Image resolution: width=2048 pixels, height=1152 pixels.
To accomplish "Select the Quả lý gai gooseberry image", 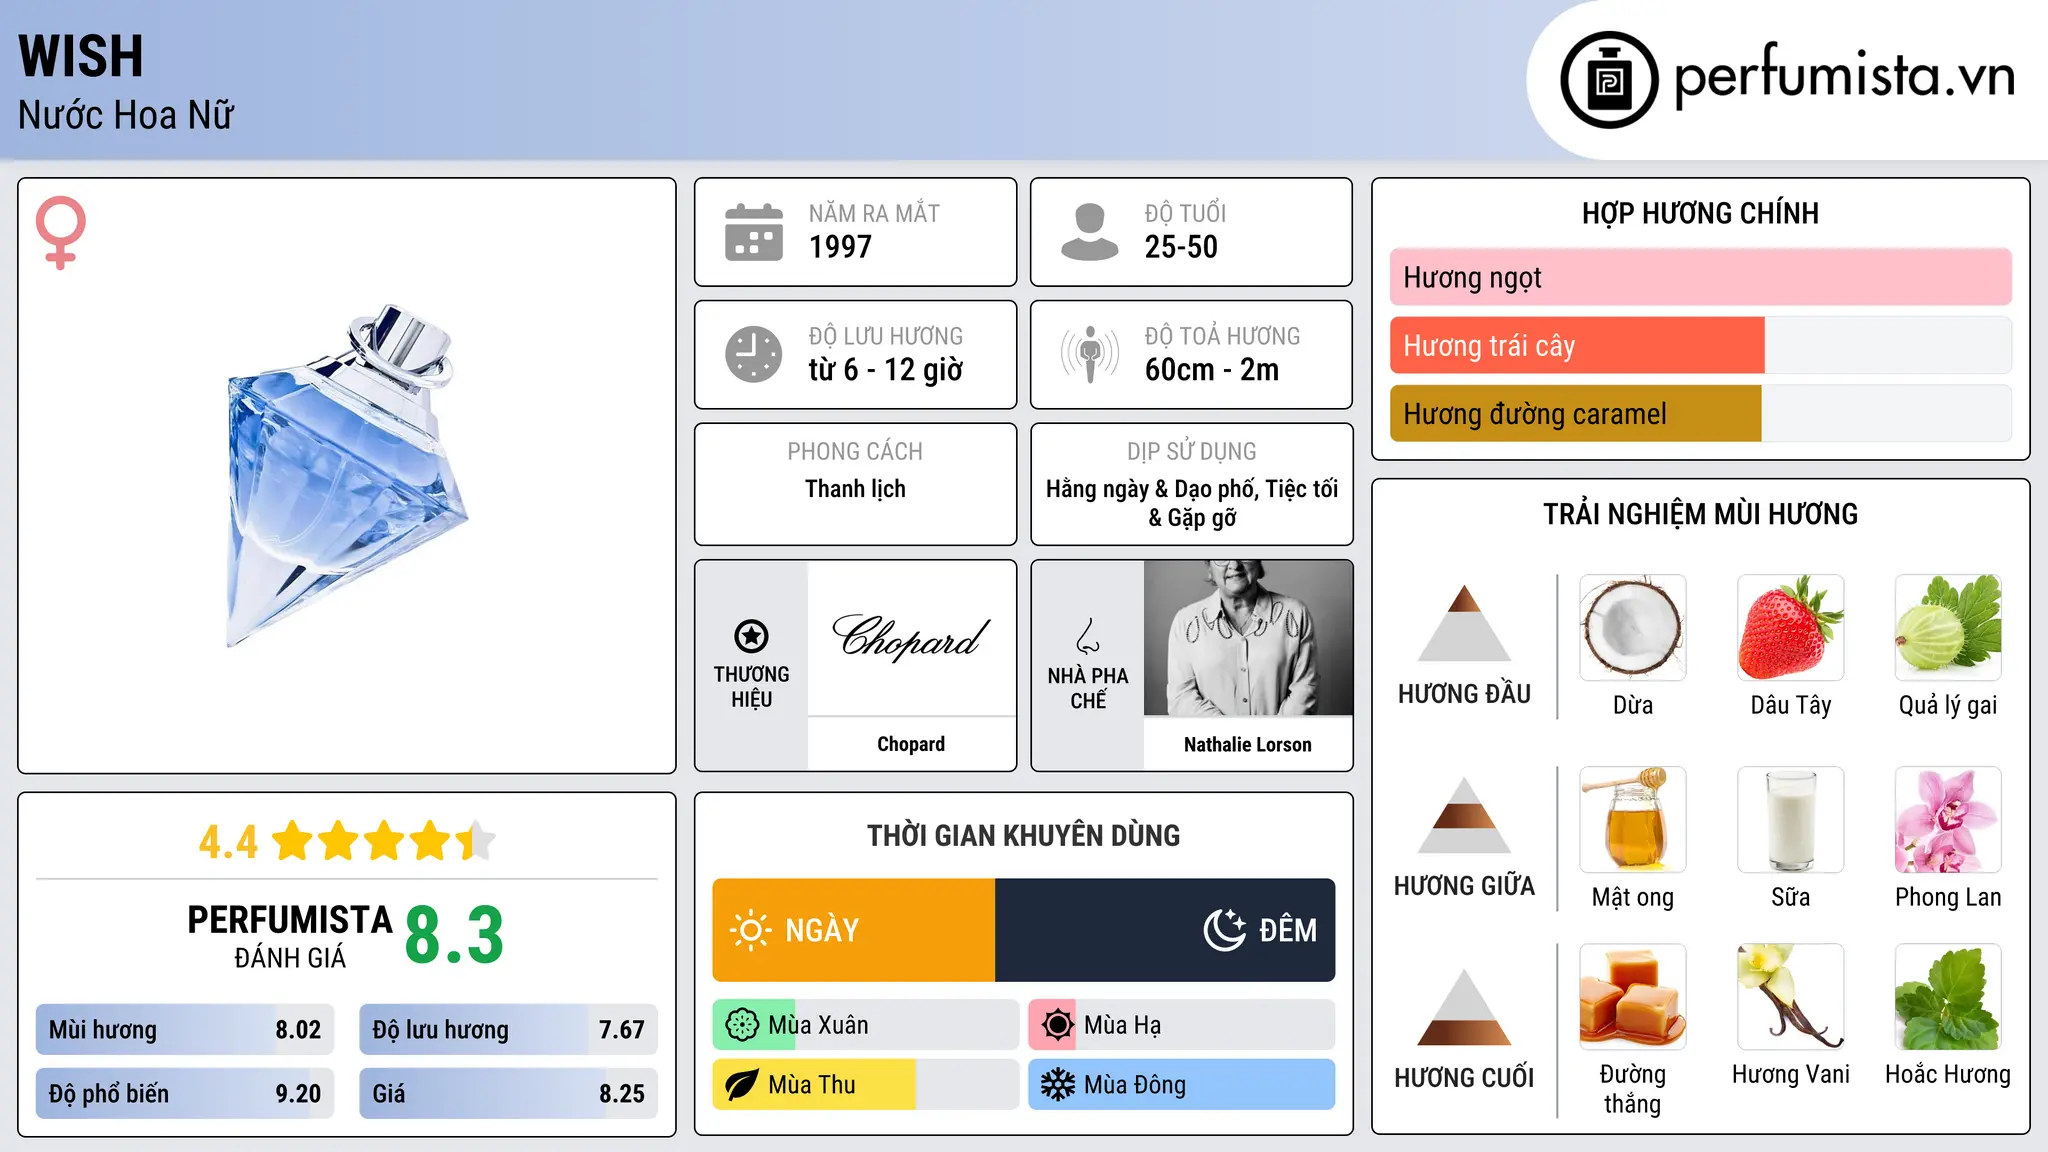I will coord(1948,628).
